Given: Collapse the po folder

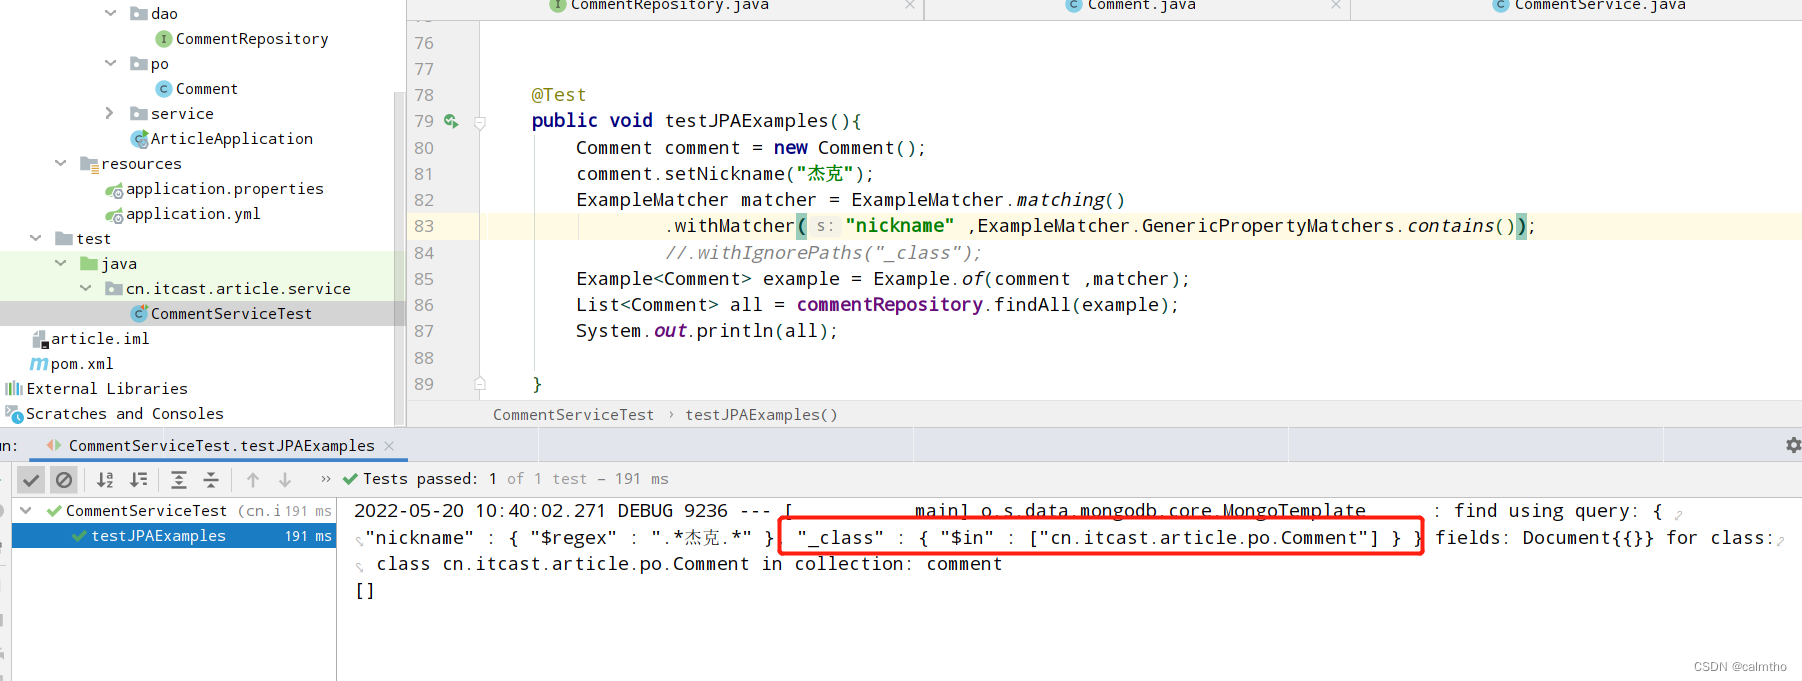Looking at the screenshot, I should pyautogui.click(x=110, y=63).
